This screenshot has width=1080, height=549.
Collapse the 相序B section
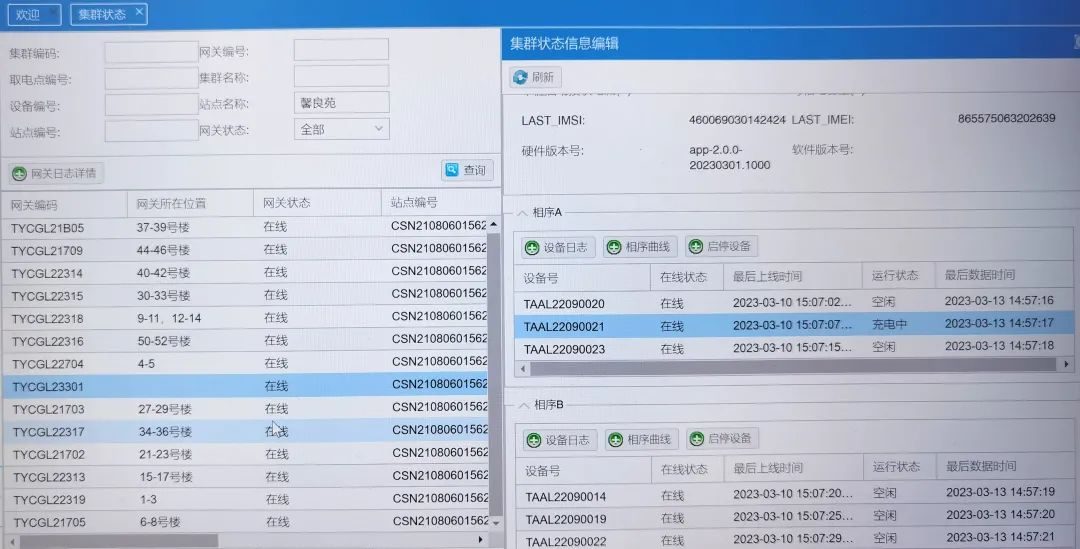point(522,405)
